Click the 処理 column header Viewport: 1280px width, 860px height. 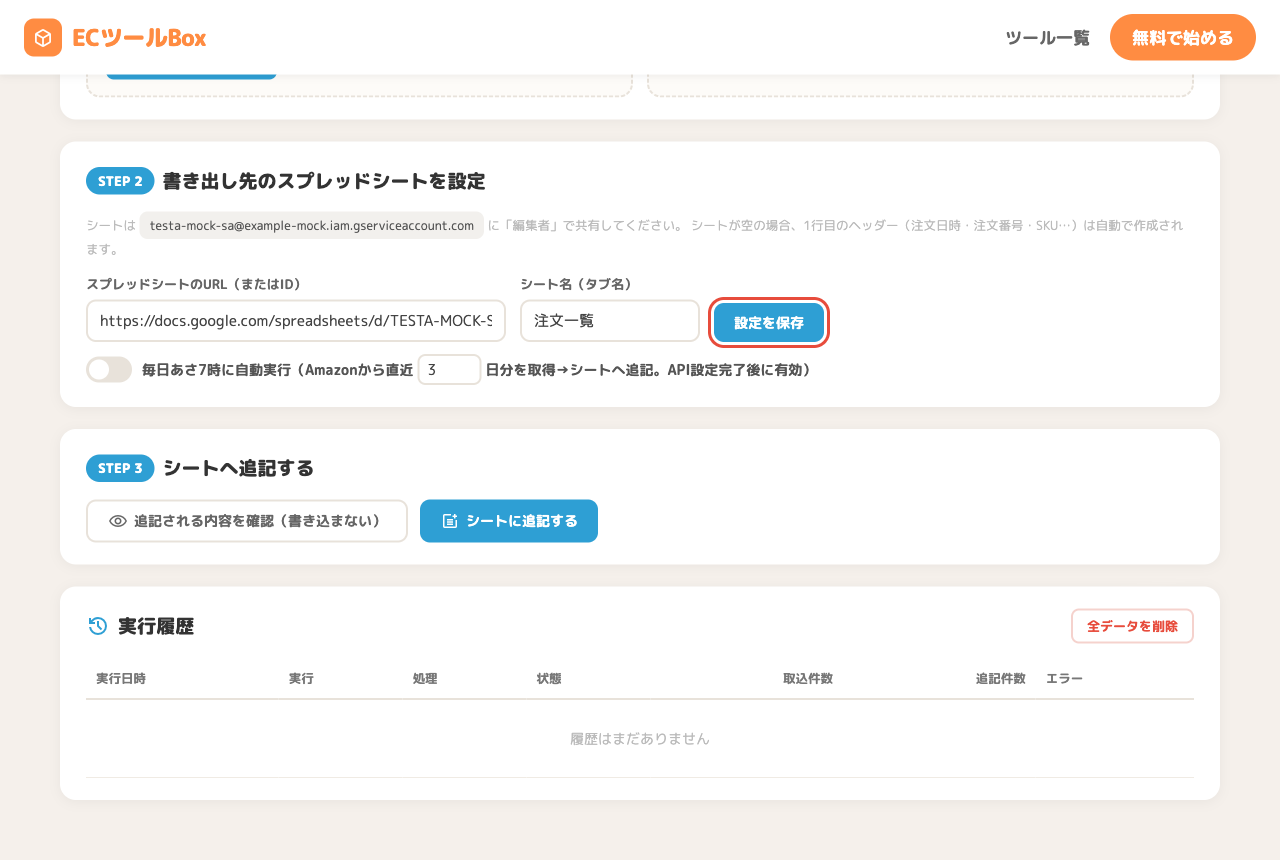(x=425, y=679)
